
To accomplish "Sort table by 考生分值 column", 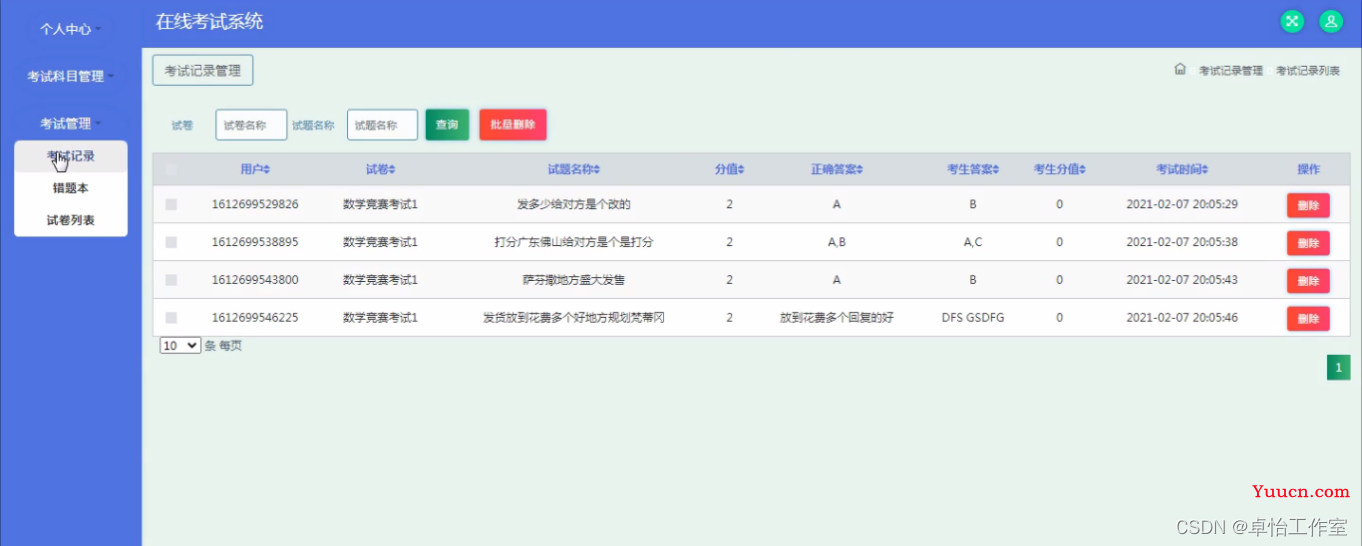I will click(1060, 170).
